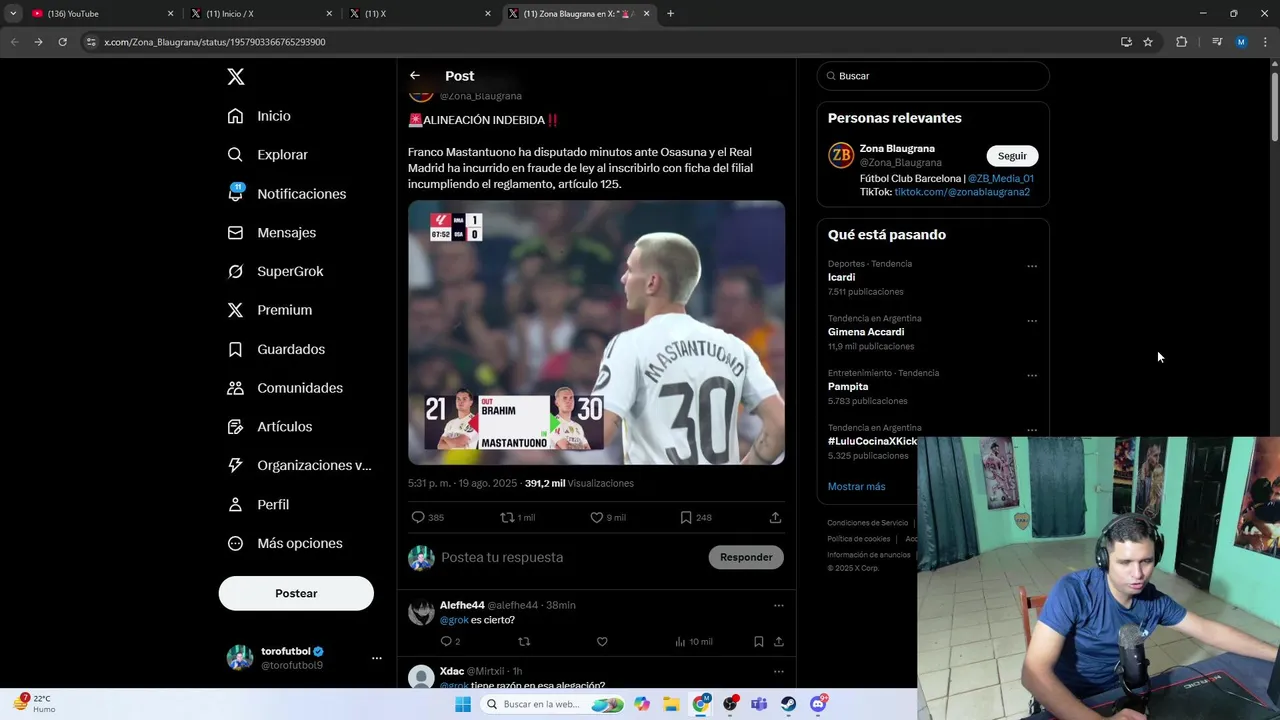Follow Zona Blaugrana with Seguir

(x=1012, y=156)
